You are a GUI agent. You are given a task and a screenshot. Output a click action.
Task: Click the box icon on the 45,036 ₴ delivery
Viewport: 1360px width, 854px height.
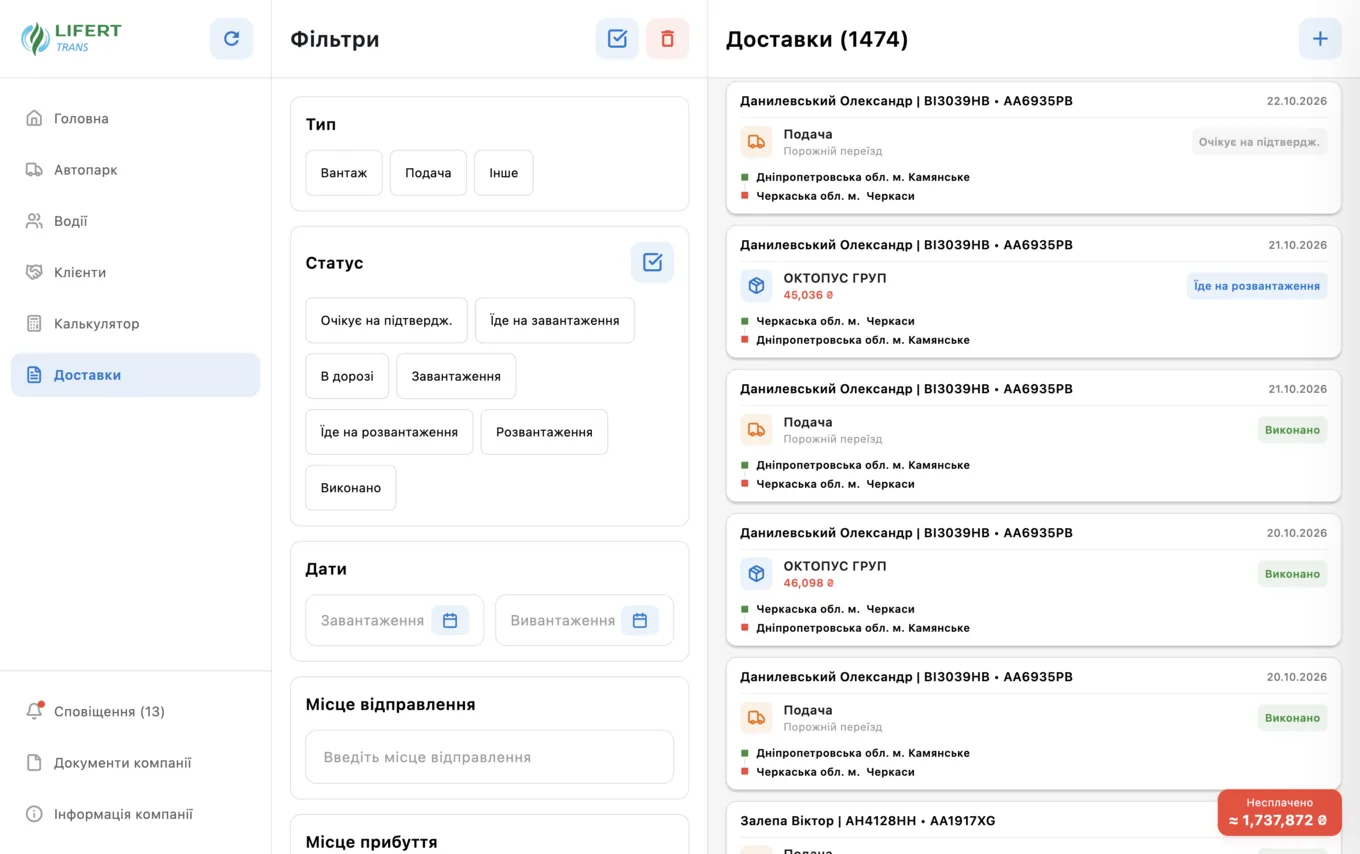pos(756,286)
